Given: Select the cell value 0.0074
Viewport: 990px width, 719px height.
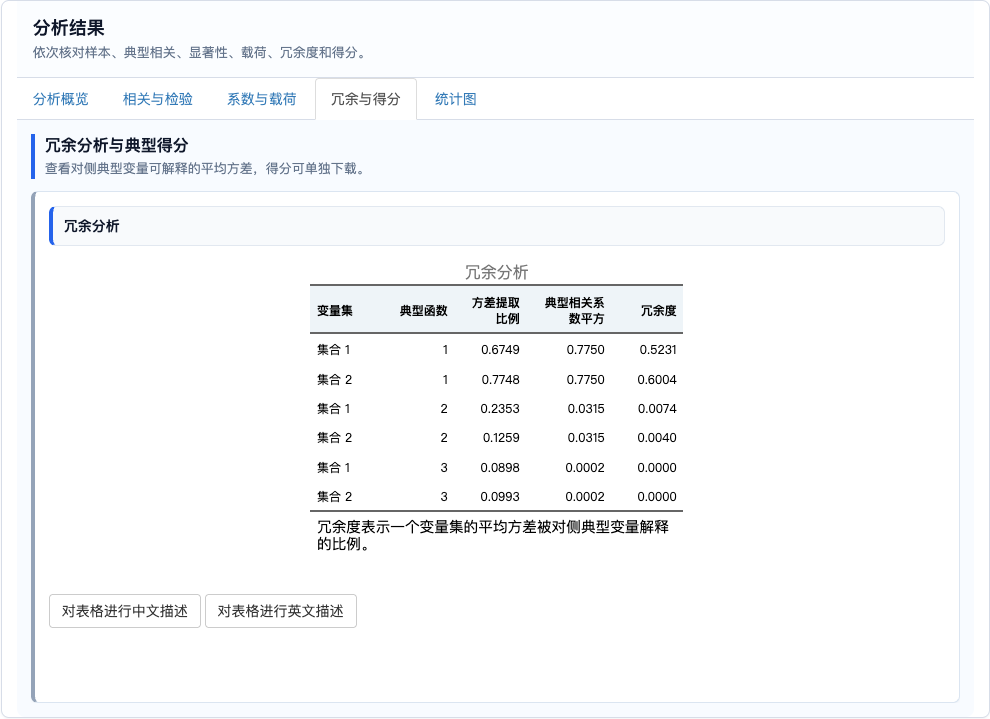Looking at the screenshot, I should point(657,408).
